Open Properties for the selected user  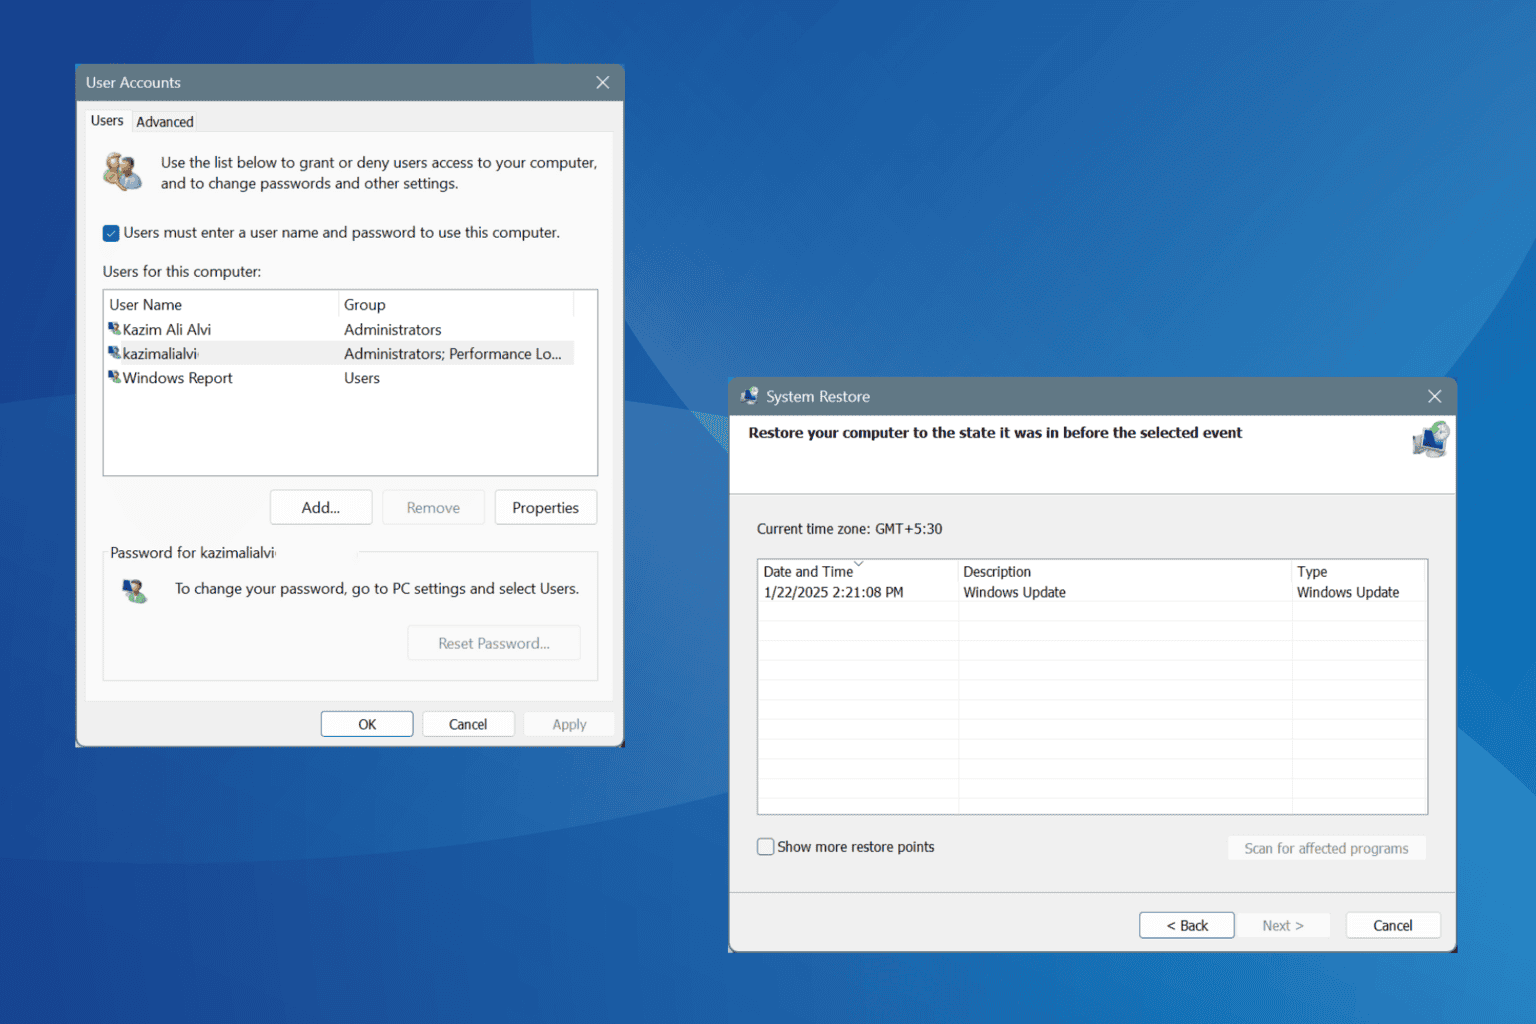pos(545,507)
